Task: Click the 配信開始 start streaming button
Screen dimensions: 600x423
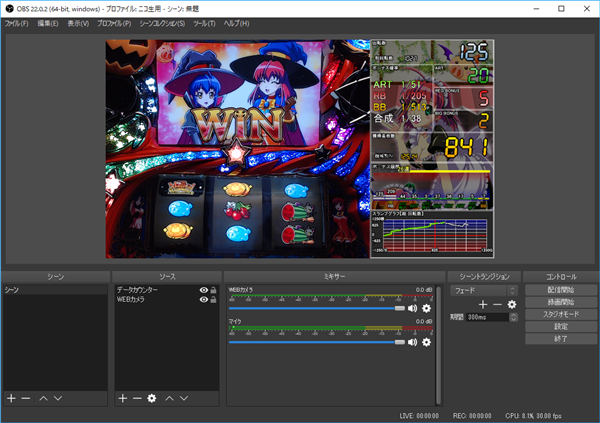Action: tap(561, 290)
